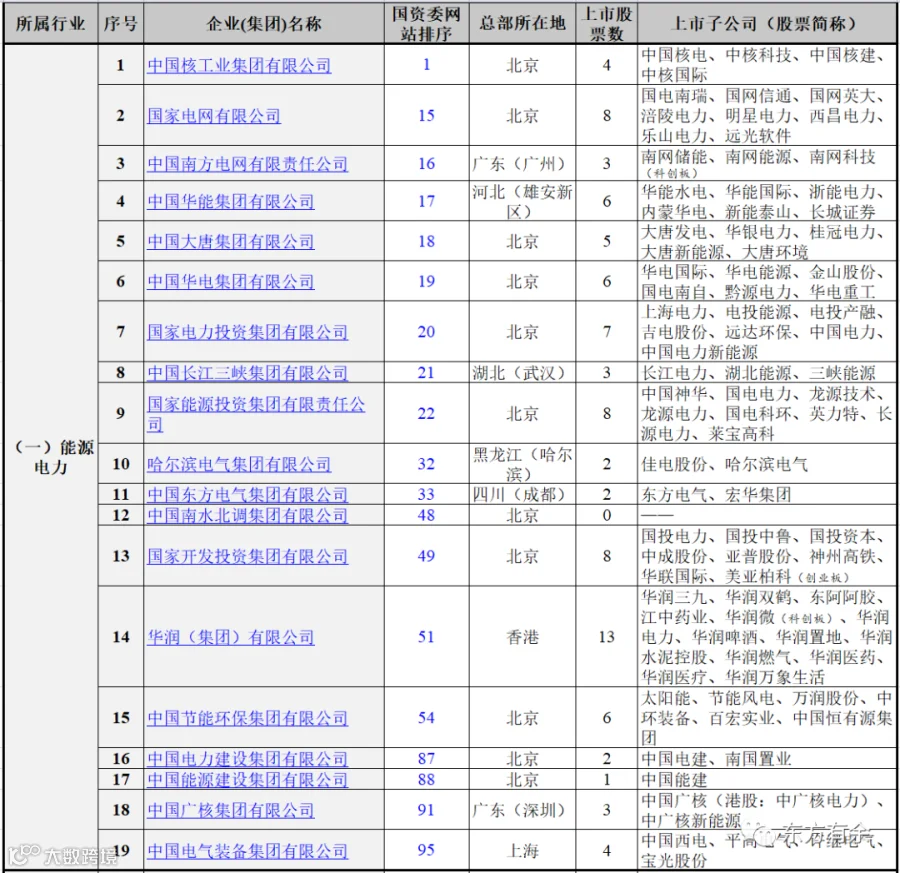Select headquarters cell 河北（雄安新区）
Screen dimensions: 900x873
[522, 201]
